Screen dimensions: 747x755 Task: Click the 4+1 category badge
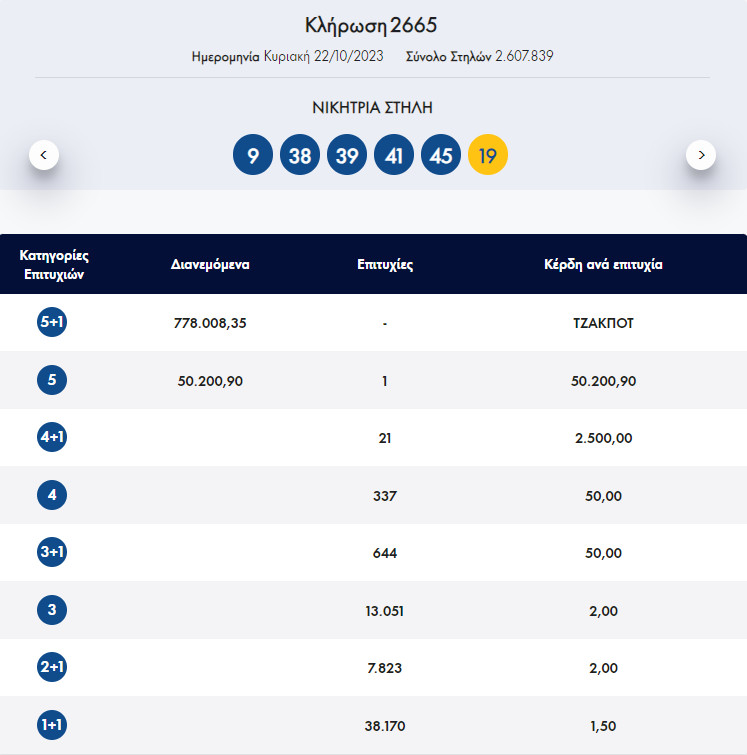(52, 438)
